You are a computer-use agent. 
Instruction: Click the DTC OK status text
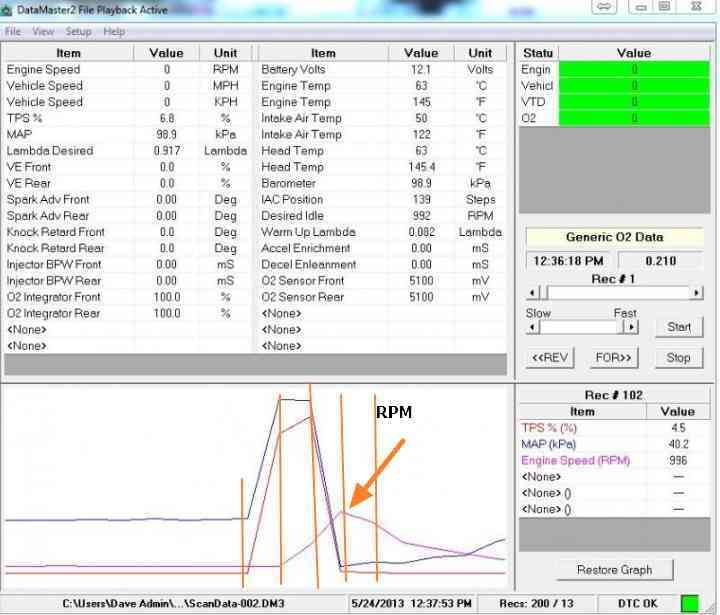(x=637, y=604)
